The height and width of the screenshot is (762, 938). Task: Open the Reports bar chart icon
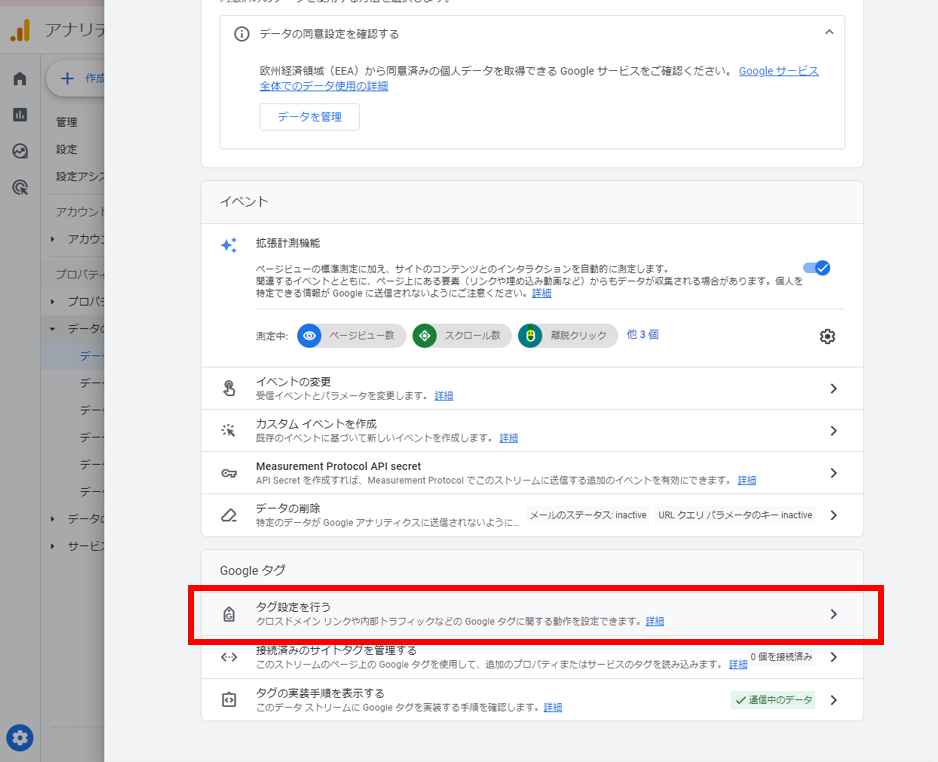[20, 114]
